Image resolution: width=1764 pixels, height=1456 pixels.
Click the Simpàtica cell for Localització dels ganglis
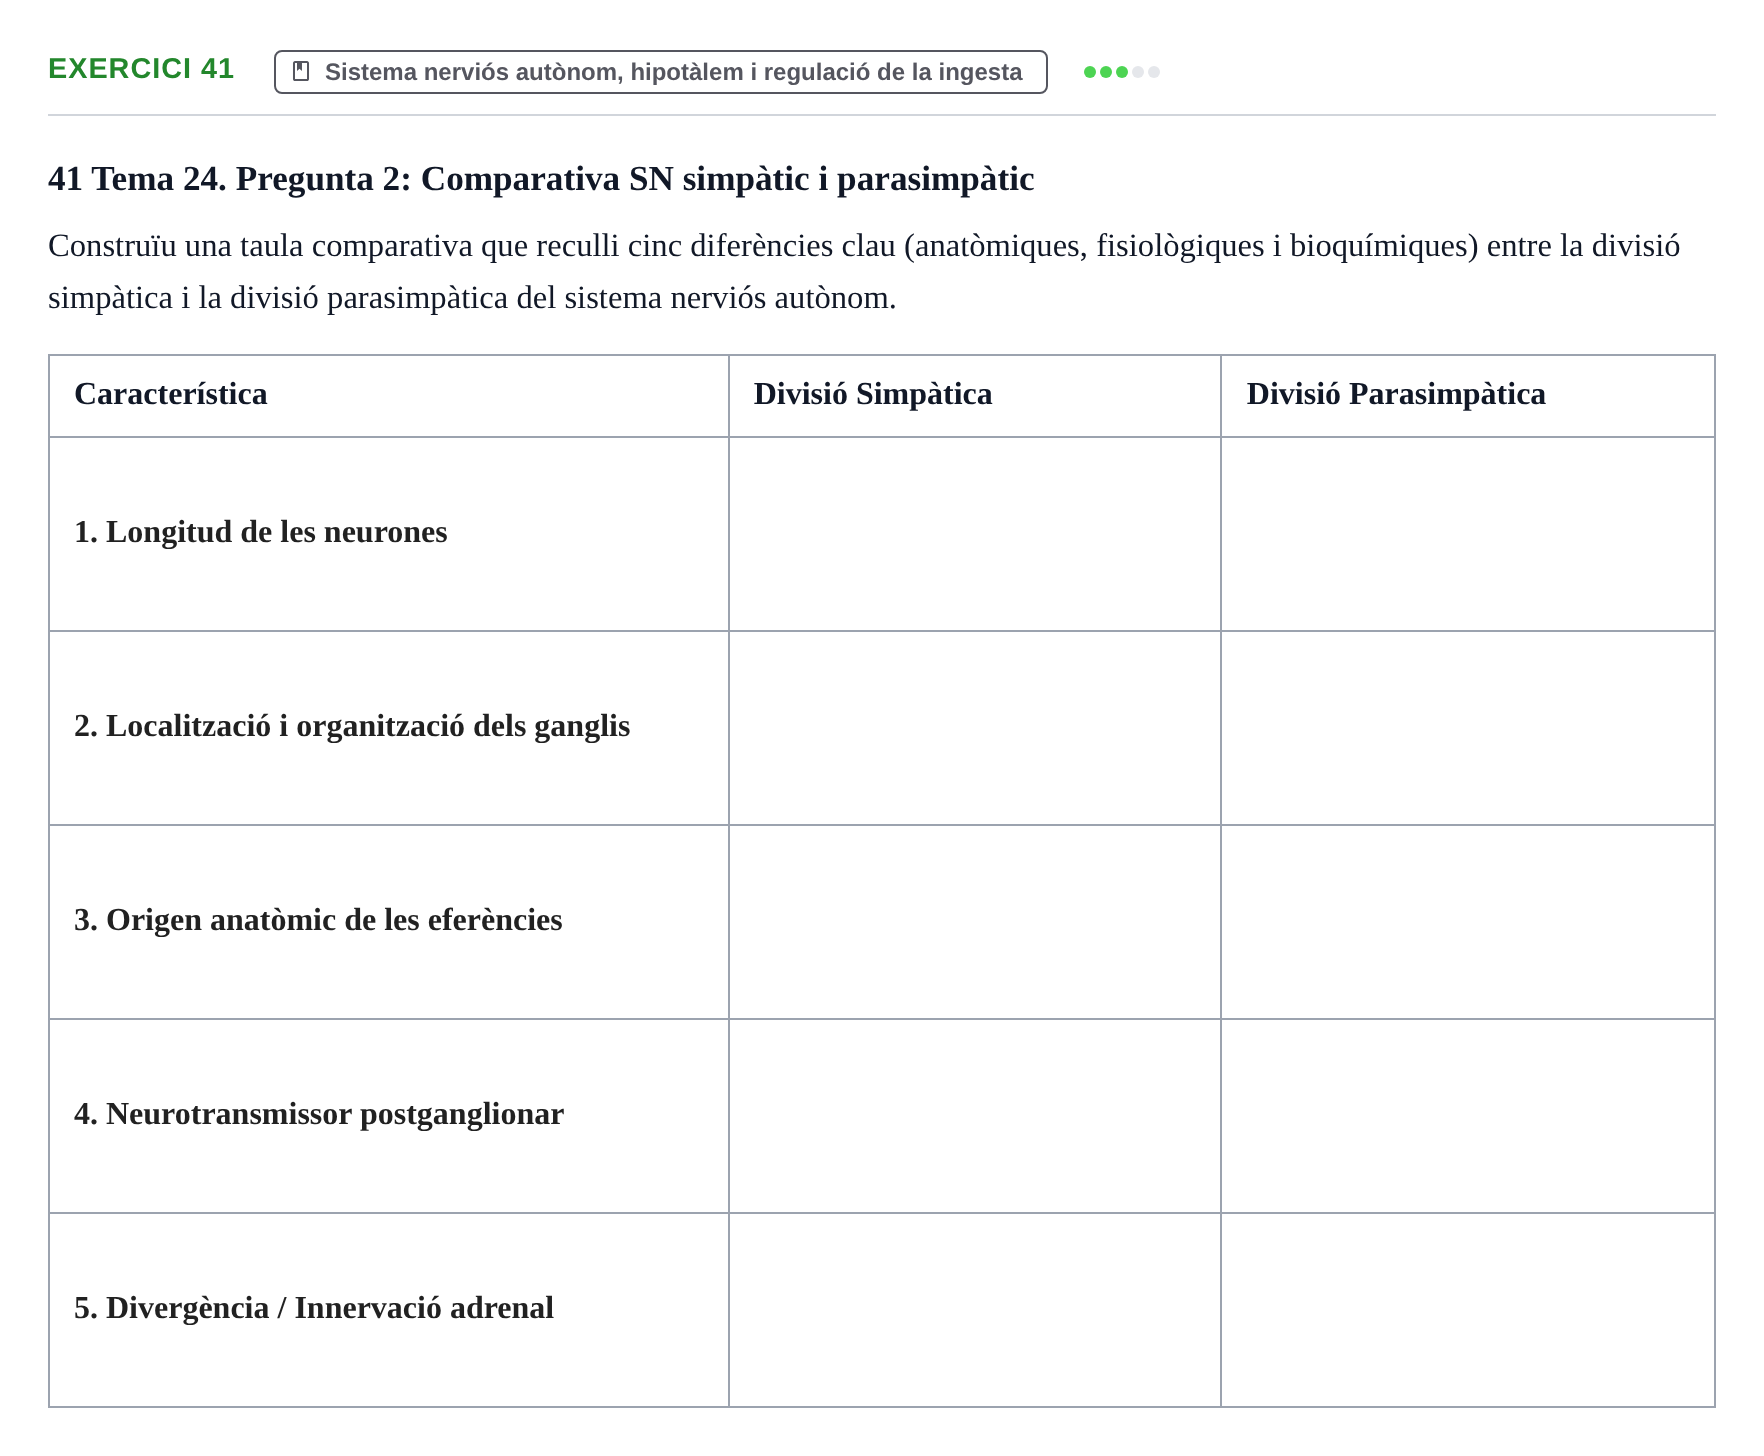975,728
